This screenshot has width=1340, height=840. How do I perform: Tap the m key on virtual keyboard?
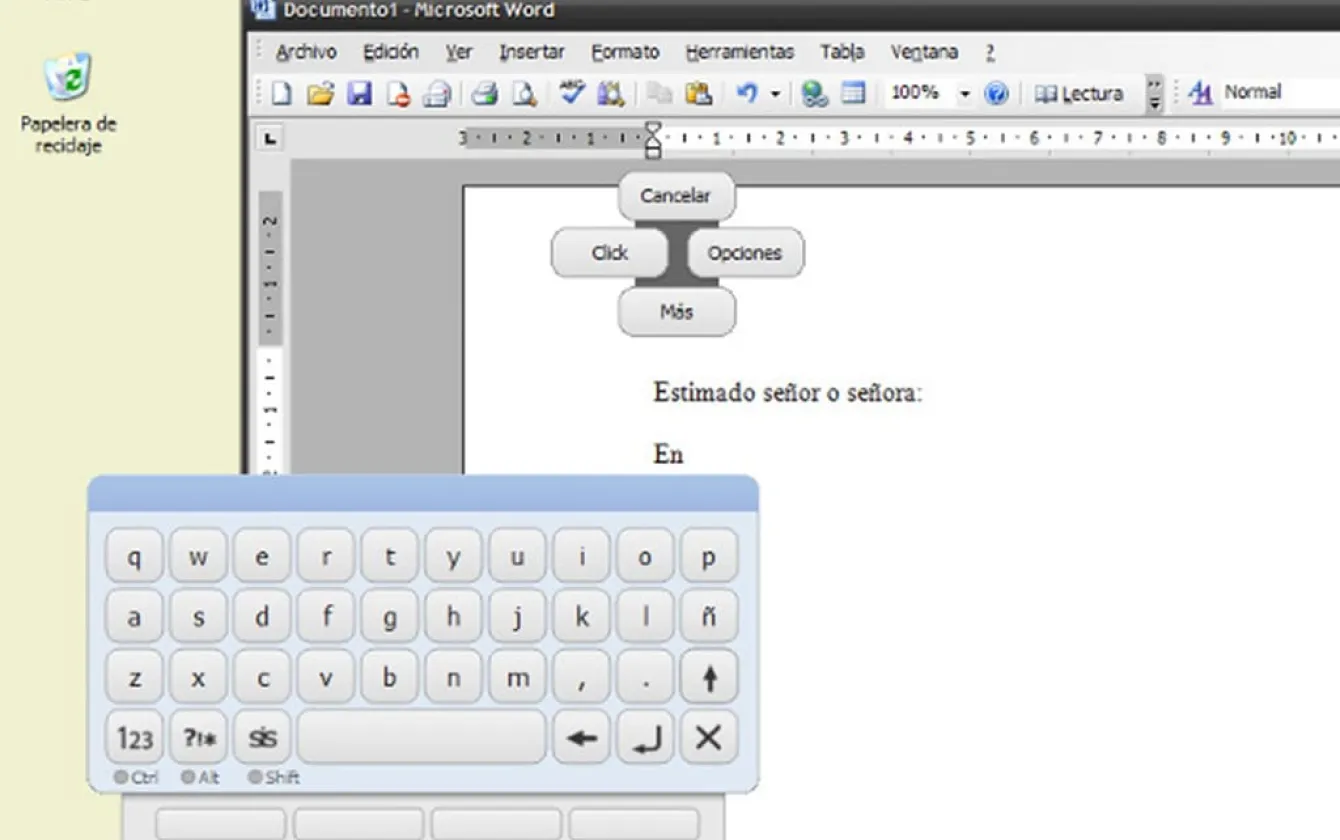click(517, 677)
